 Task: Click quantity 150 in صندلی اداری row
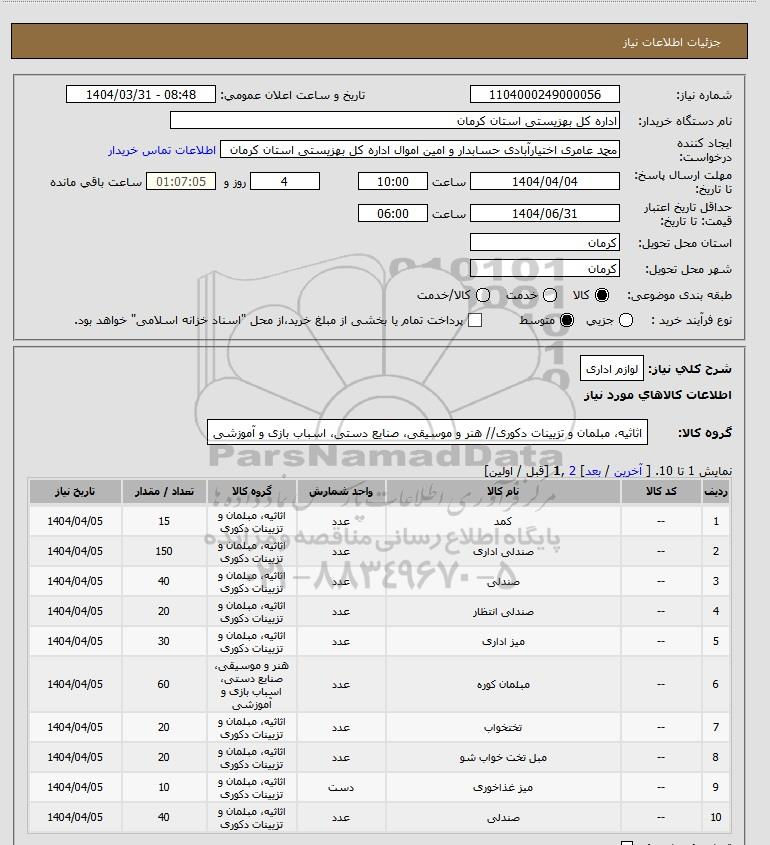[x=164, y=551]
